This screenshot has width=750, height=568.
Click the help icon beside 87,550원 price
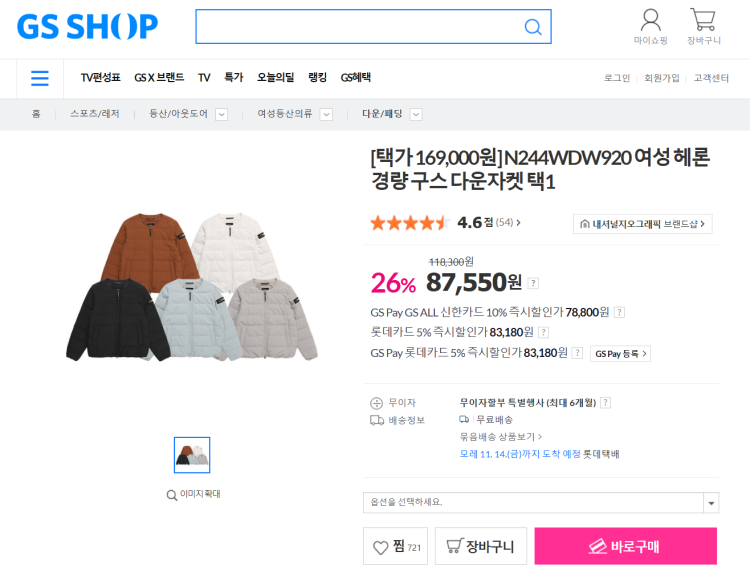coord(533,283)
